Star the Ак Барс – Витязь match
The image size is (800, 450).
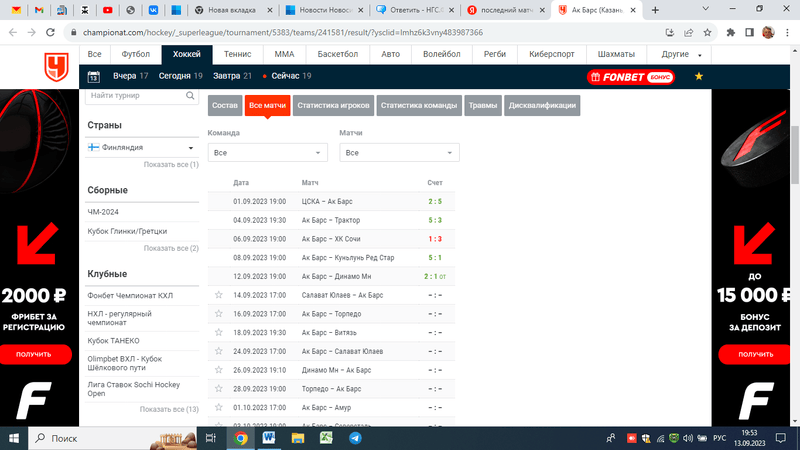tap(218, 331)
